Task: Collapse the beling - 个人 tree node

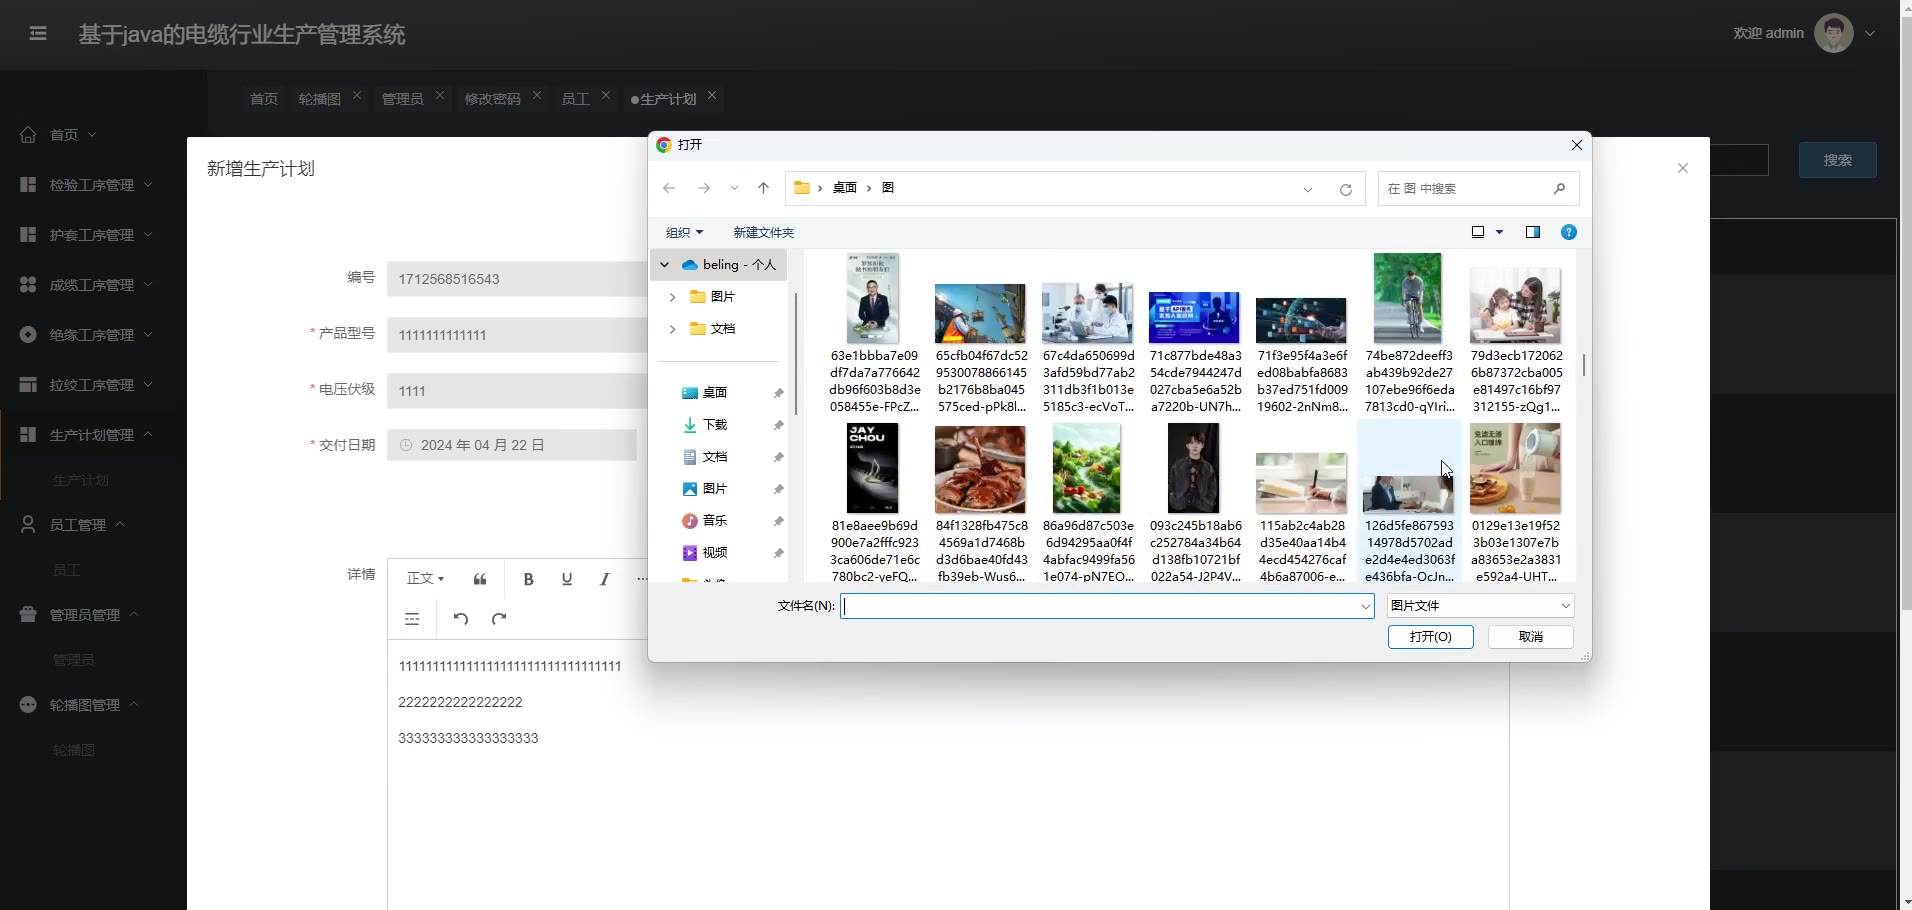Action: [x=664, y=265]
